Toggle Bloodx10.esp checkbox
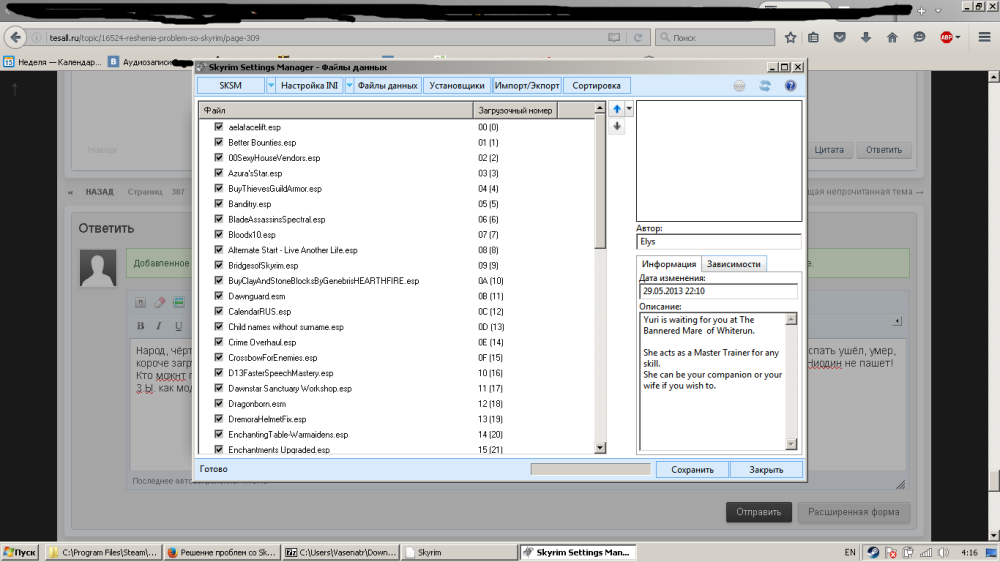Screen dimensions: 1000x562 [x=219, y=234]
